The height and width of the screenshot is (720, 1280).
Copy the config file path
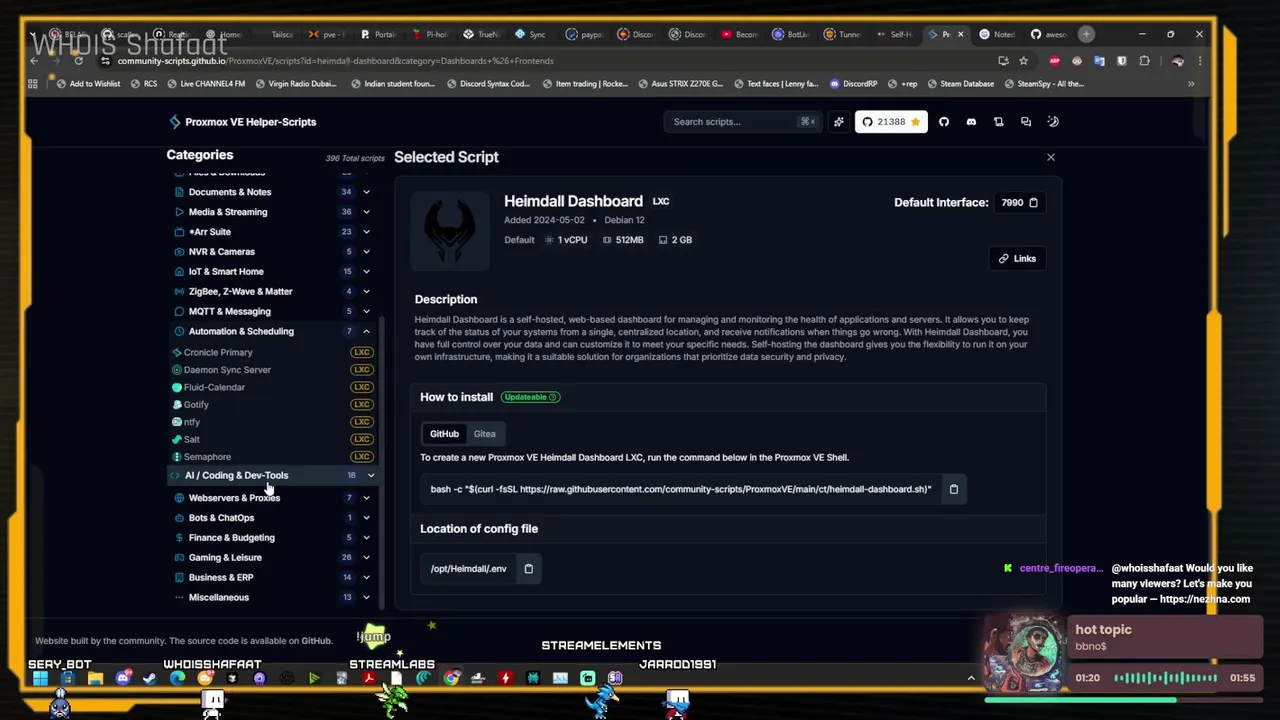click(x=528, y=569)
